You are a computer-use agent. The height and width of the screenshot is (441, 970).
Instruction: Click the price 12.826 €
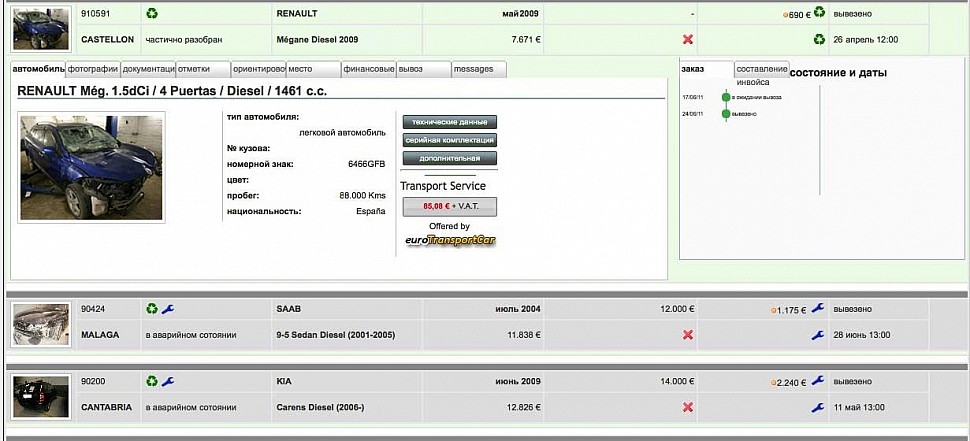click(524, 408)
